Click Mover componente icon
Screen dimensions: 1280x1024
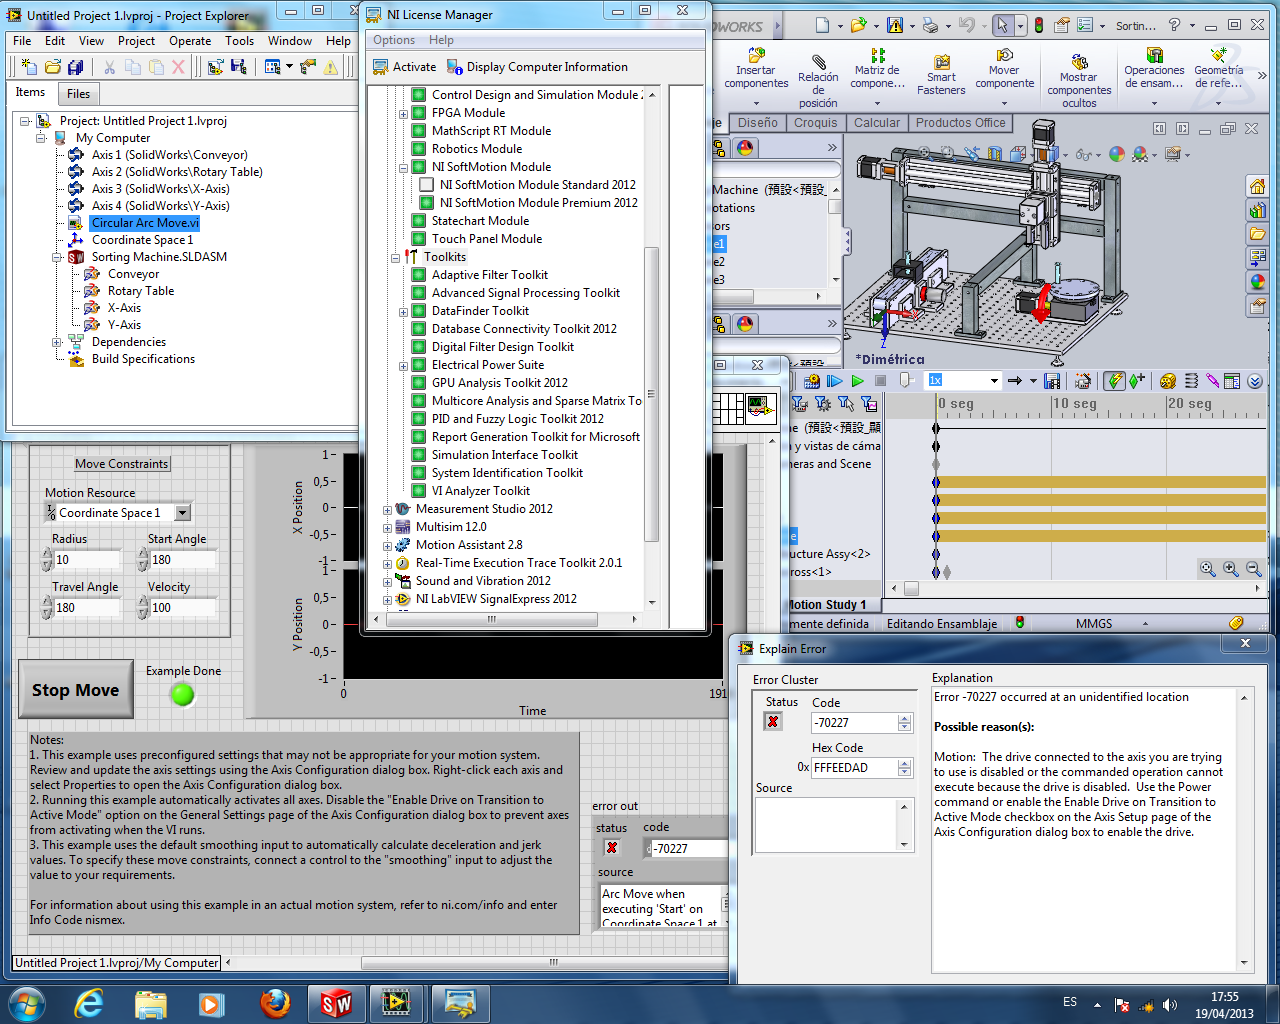click(x=1004, y=55)
